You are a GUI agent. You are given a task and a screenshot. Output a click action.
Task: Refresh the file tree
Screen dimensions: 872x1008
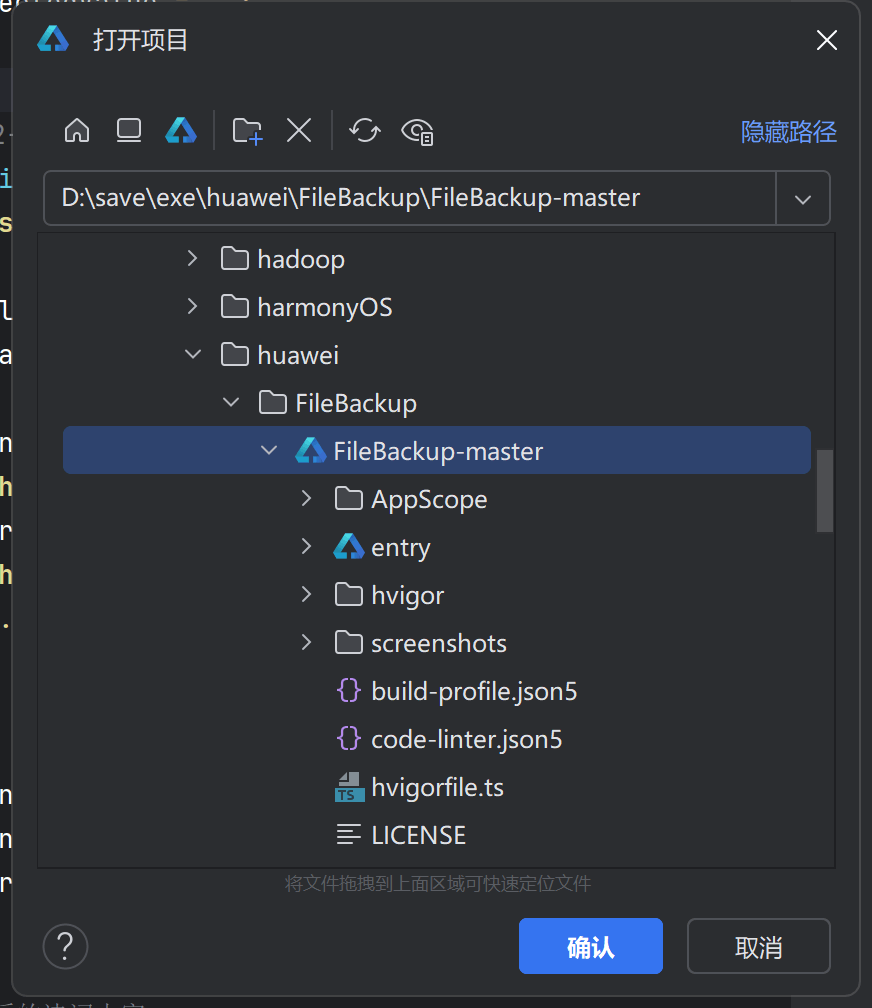(x=365, y=130)
